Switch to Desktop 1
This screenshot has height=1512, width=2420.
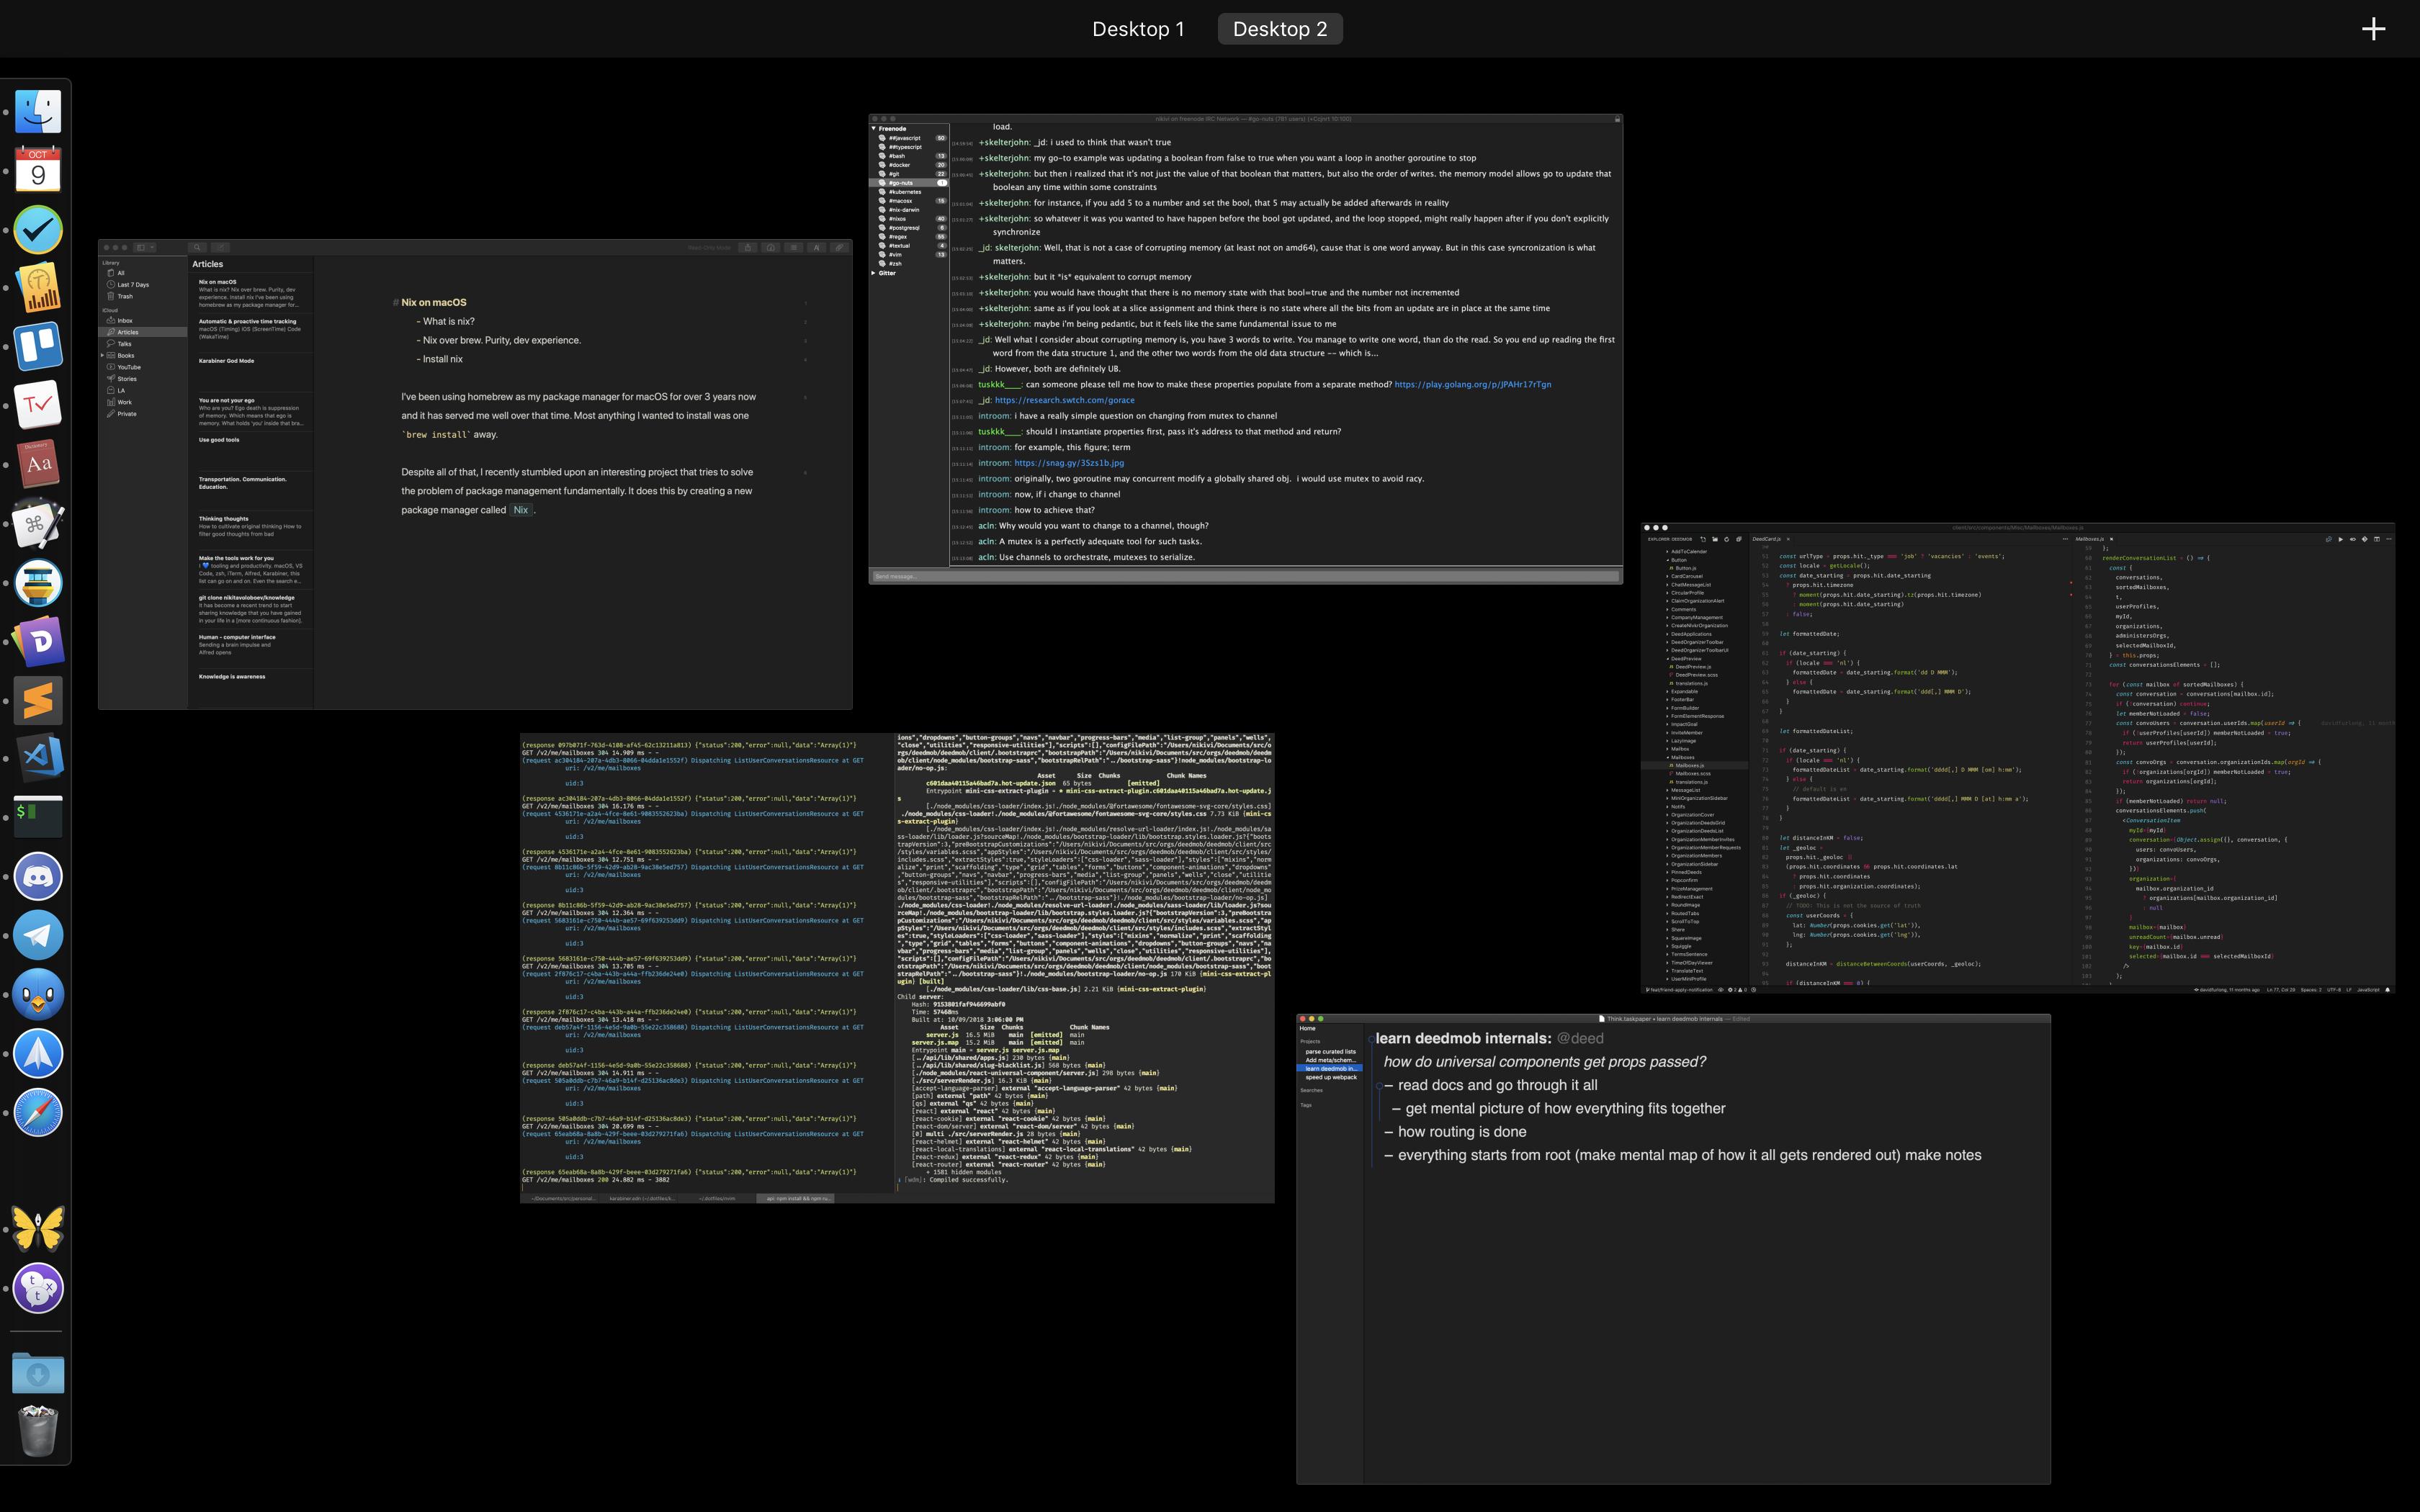(1137, 29)
